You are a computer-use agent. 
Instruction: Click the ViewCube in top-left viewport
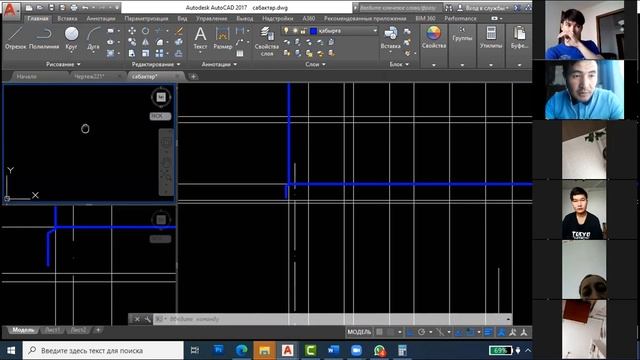pyautogui.click(x=161, y=97)
